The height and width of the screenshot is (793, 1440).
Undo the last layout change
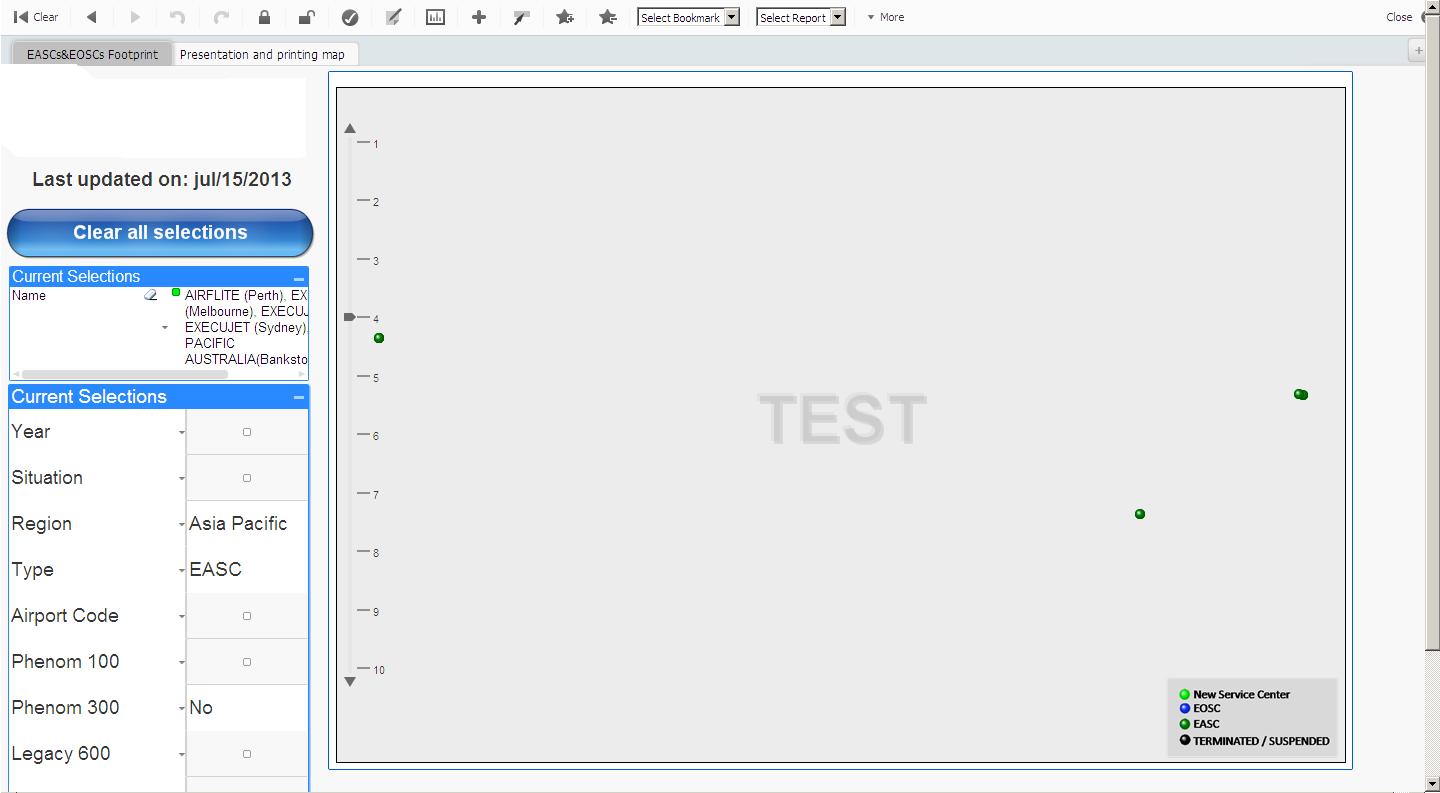click(178, 17)
